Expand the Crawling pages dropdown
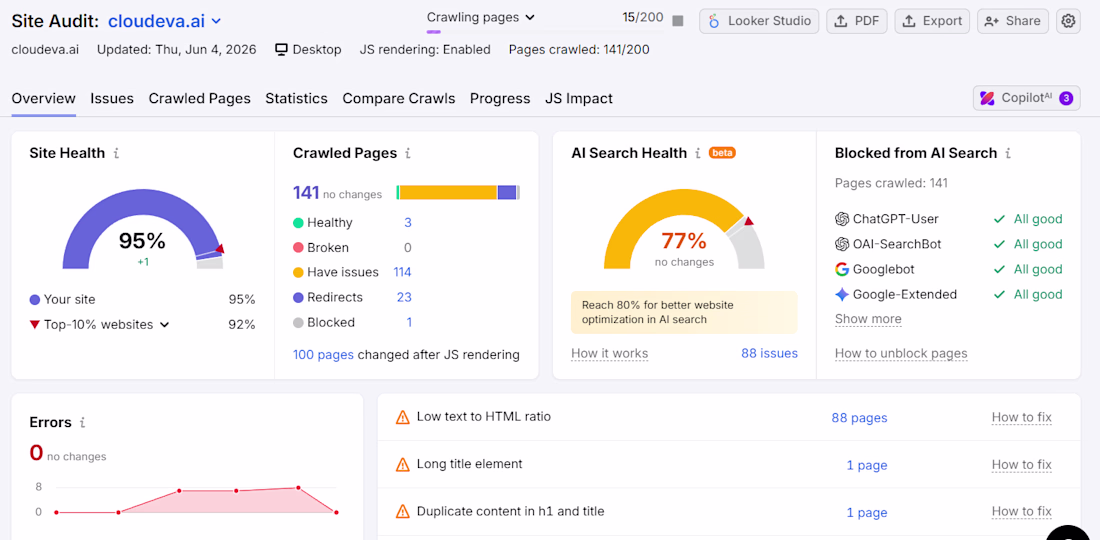The image size is (1100, 540). (481, 18)
